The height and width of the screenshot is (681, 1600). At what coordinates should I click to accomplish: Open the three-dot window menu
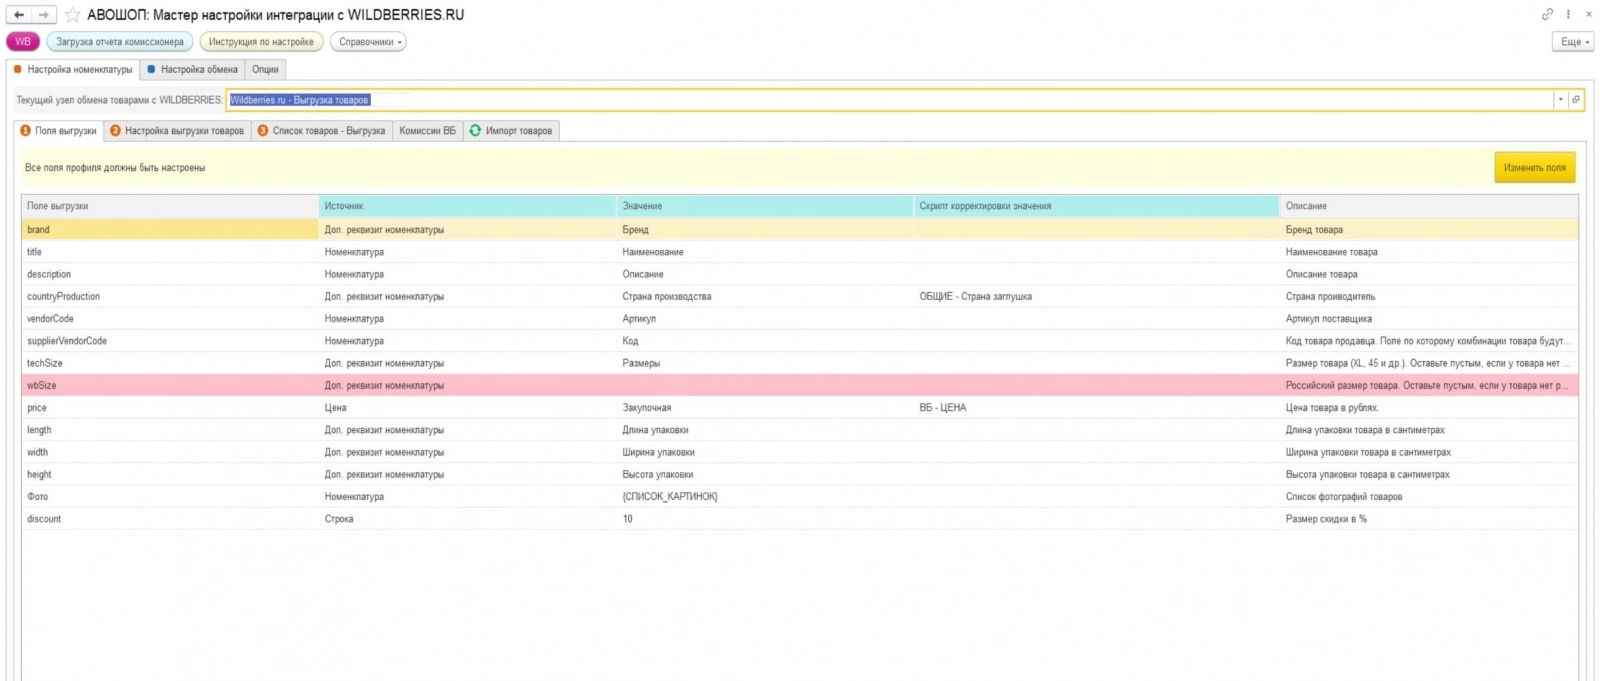(x=1568, y=14)
